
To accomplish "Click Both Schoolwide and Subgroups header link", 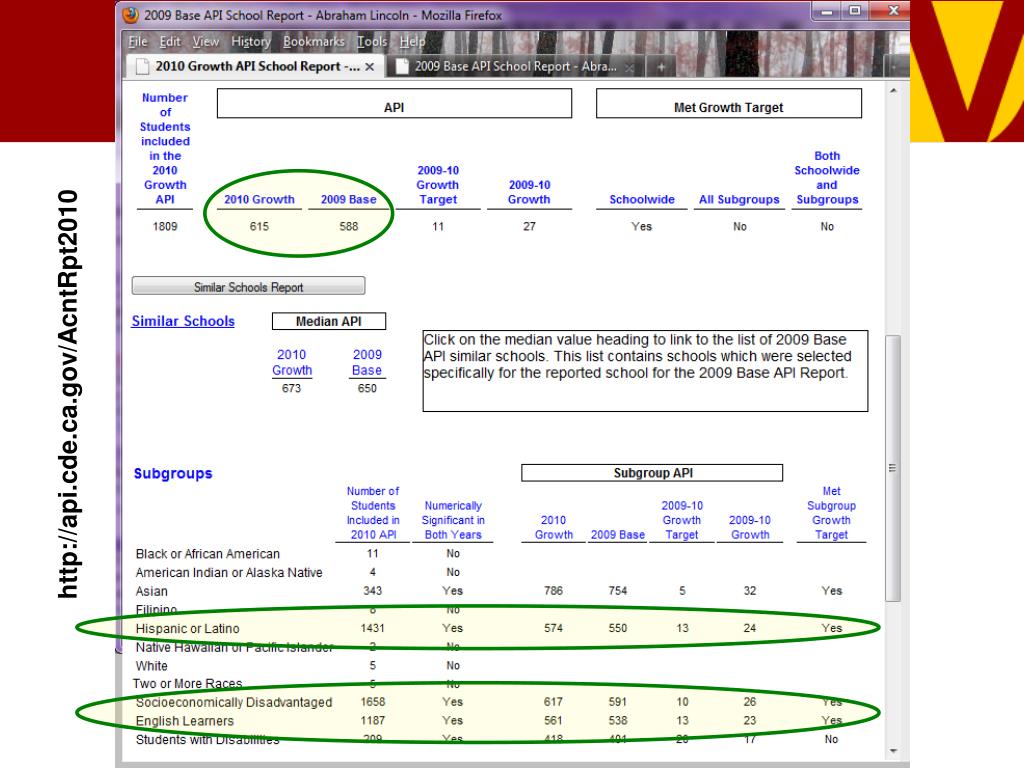I will 827,178.
